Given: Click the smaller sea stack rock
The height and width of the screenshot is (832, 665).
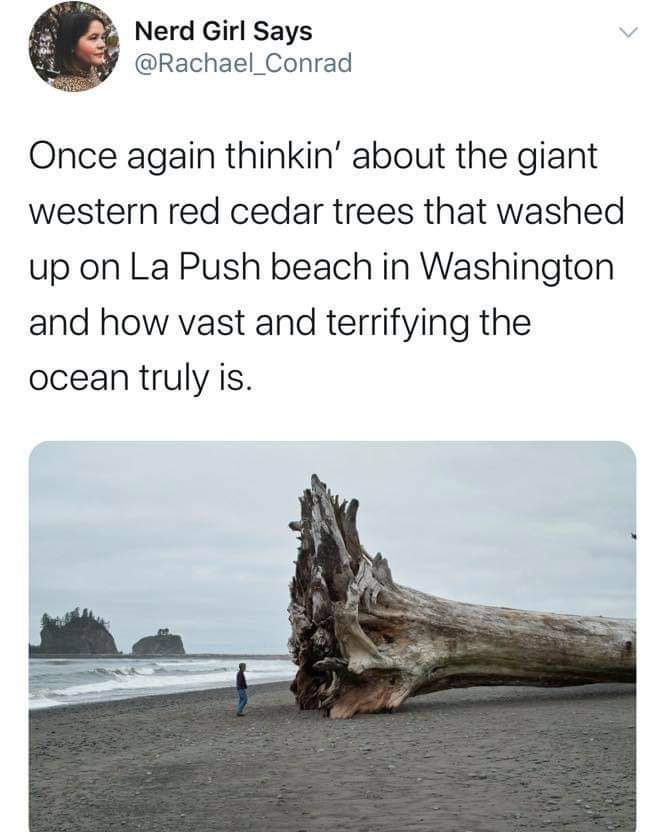Looking at the screenshot, I should [x=158, y=643].
